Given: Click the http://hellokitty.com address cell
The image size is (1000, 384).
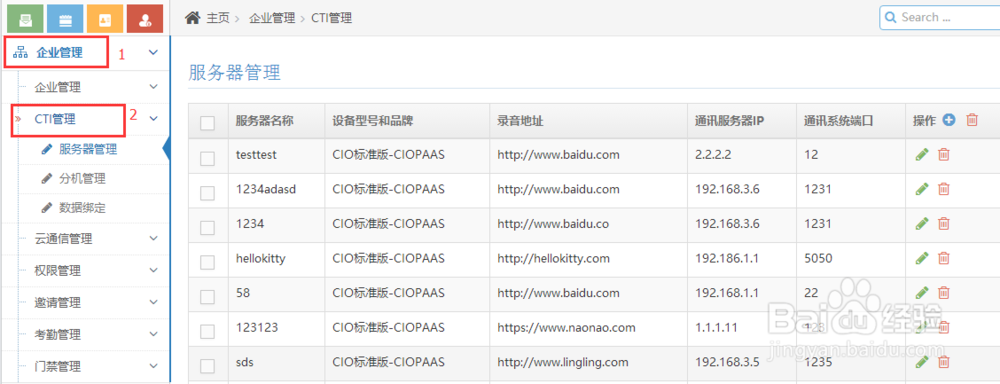Looking at the screenshot, I should pyautogui.click(x=554, y=258).
